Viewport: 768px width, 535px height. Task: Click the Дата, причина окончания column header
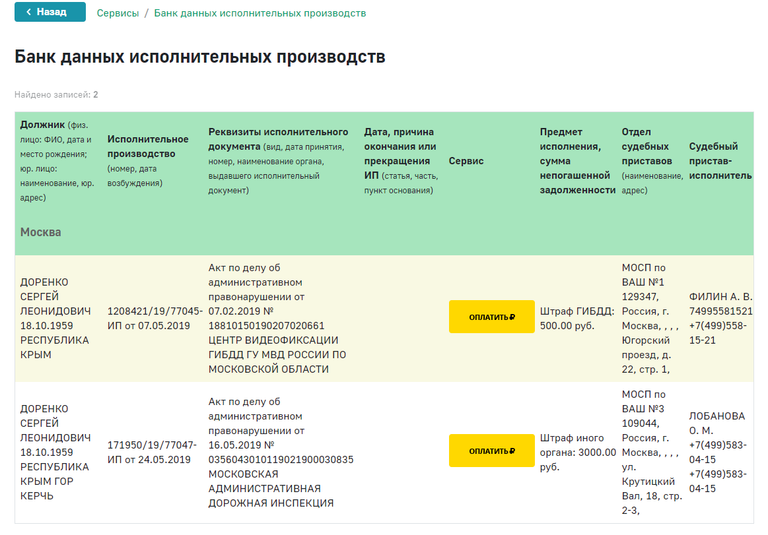(x=401, y=161)
